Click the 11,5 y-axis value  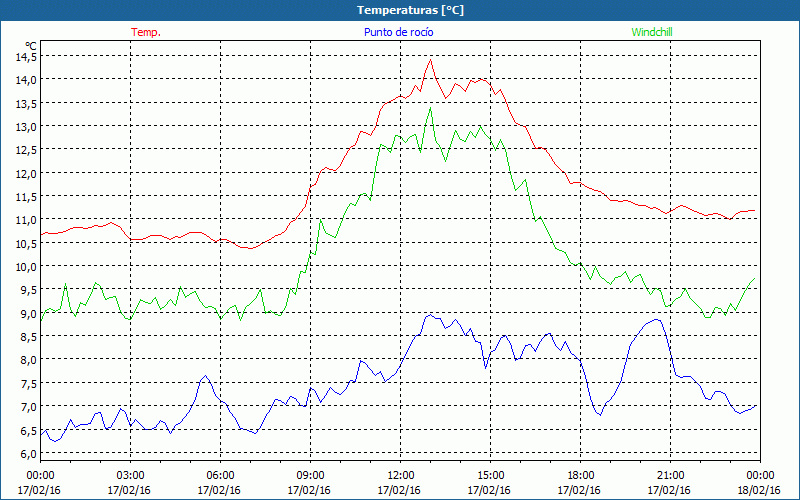coord(26,197)
